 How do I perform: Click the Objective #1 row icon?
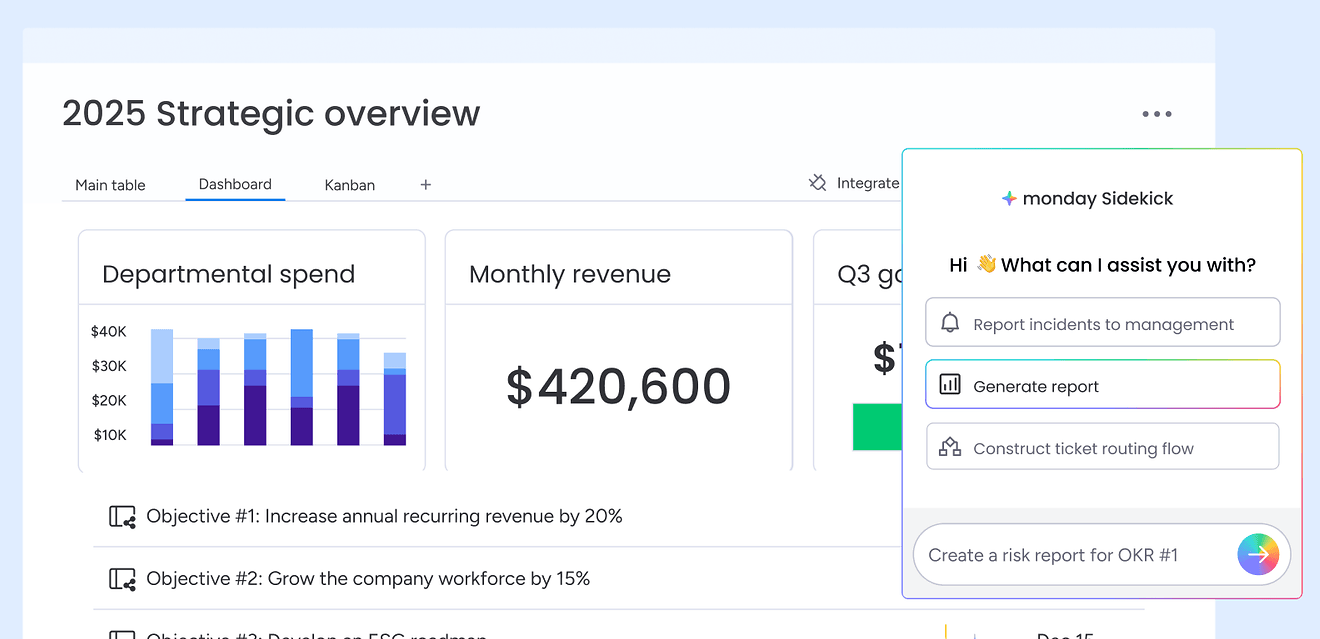pyautogui.click(x=122, y=517)
